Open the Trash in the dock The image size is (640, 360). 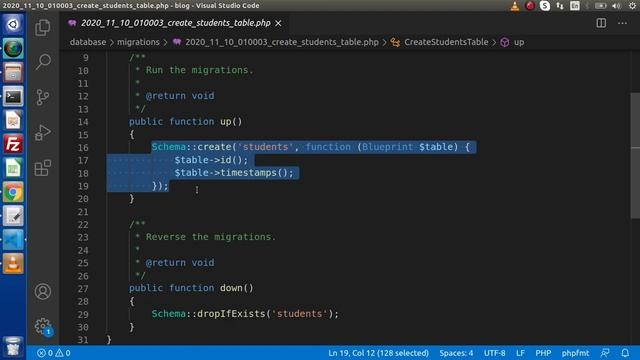point(13,346)
